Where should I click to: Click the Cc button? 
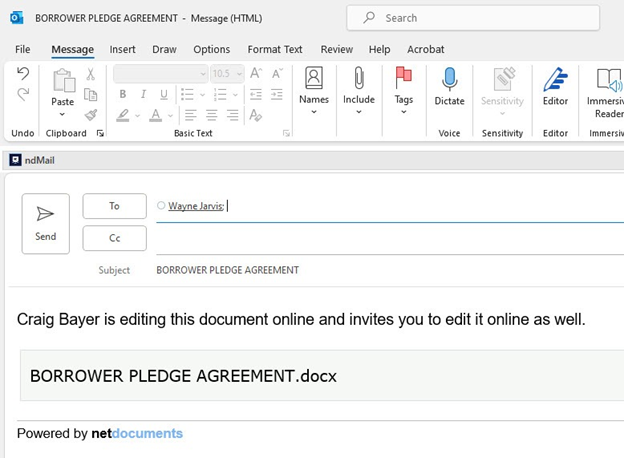click(x=115, y=238)
